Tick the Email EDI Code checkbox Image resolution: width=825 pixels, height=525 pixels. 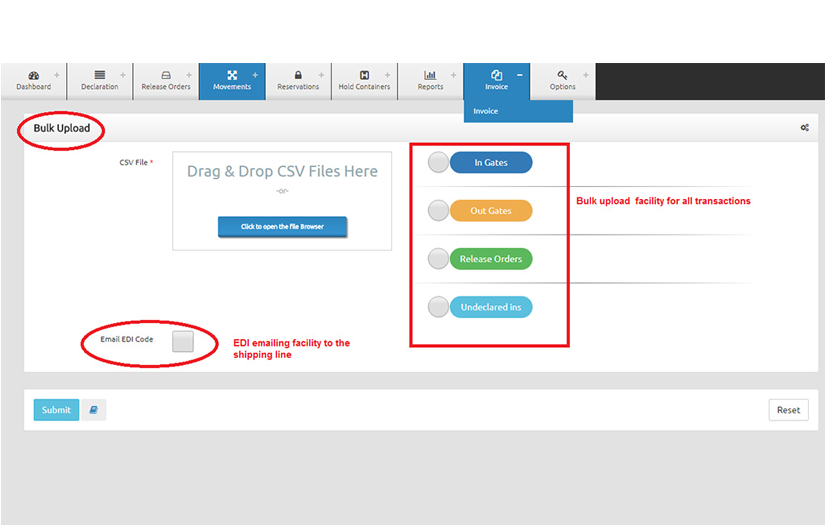(183, 341)
